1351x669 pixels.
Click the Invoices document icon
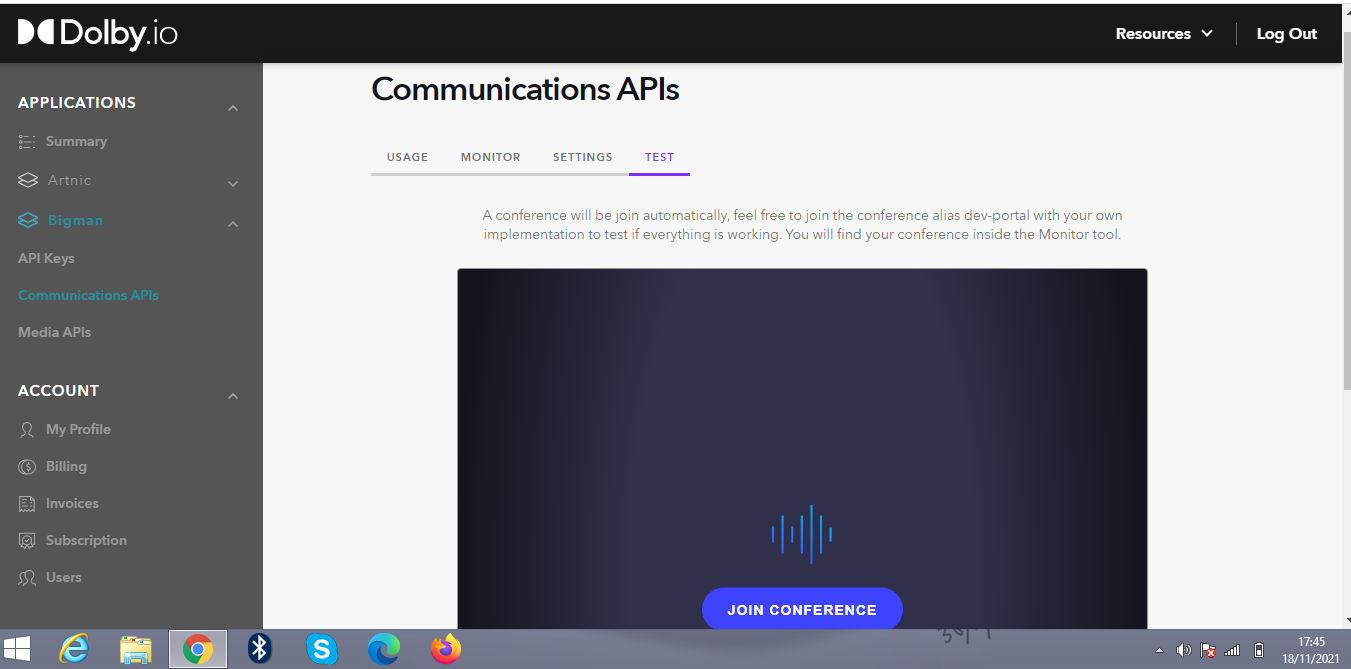27,504
